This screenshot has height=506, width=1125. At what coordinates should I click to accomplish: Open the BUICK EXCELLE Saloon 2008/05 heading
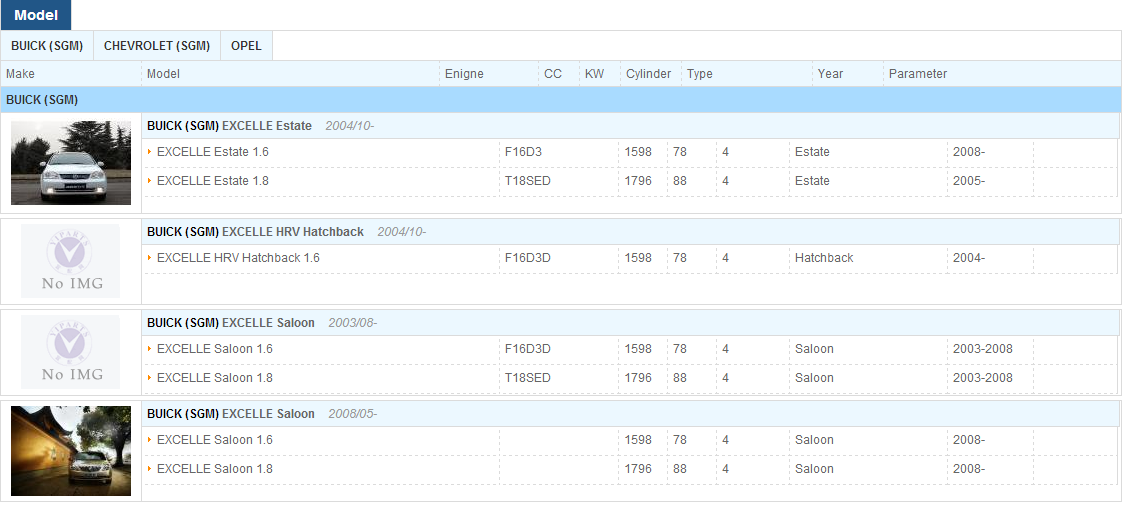[231, 414]
